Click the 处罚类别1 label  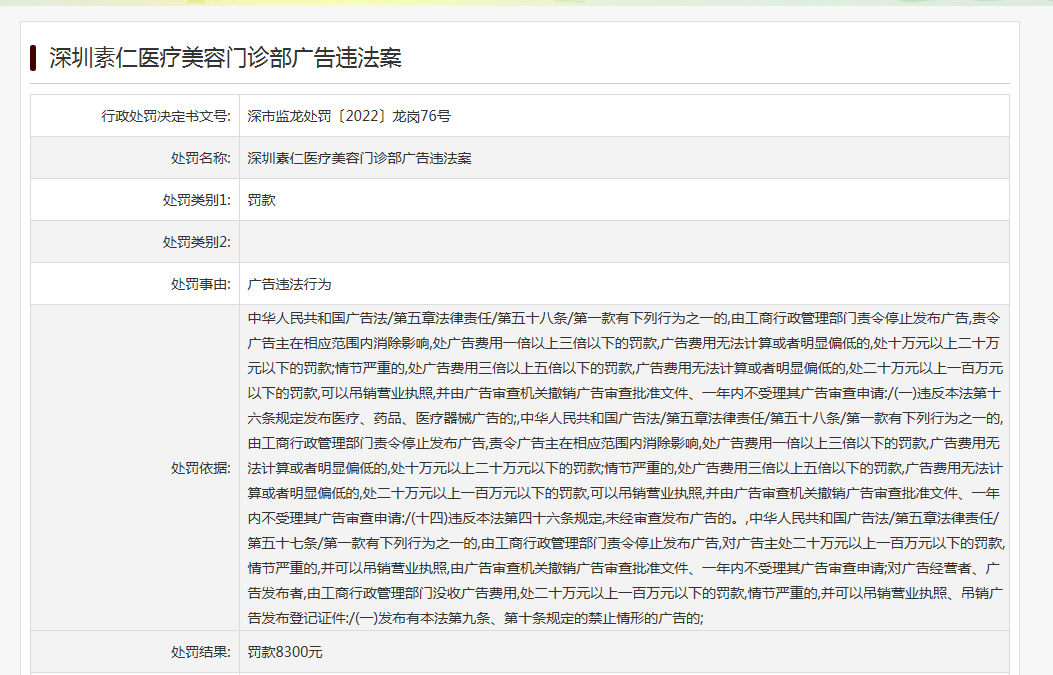coord(197,200)
